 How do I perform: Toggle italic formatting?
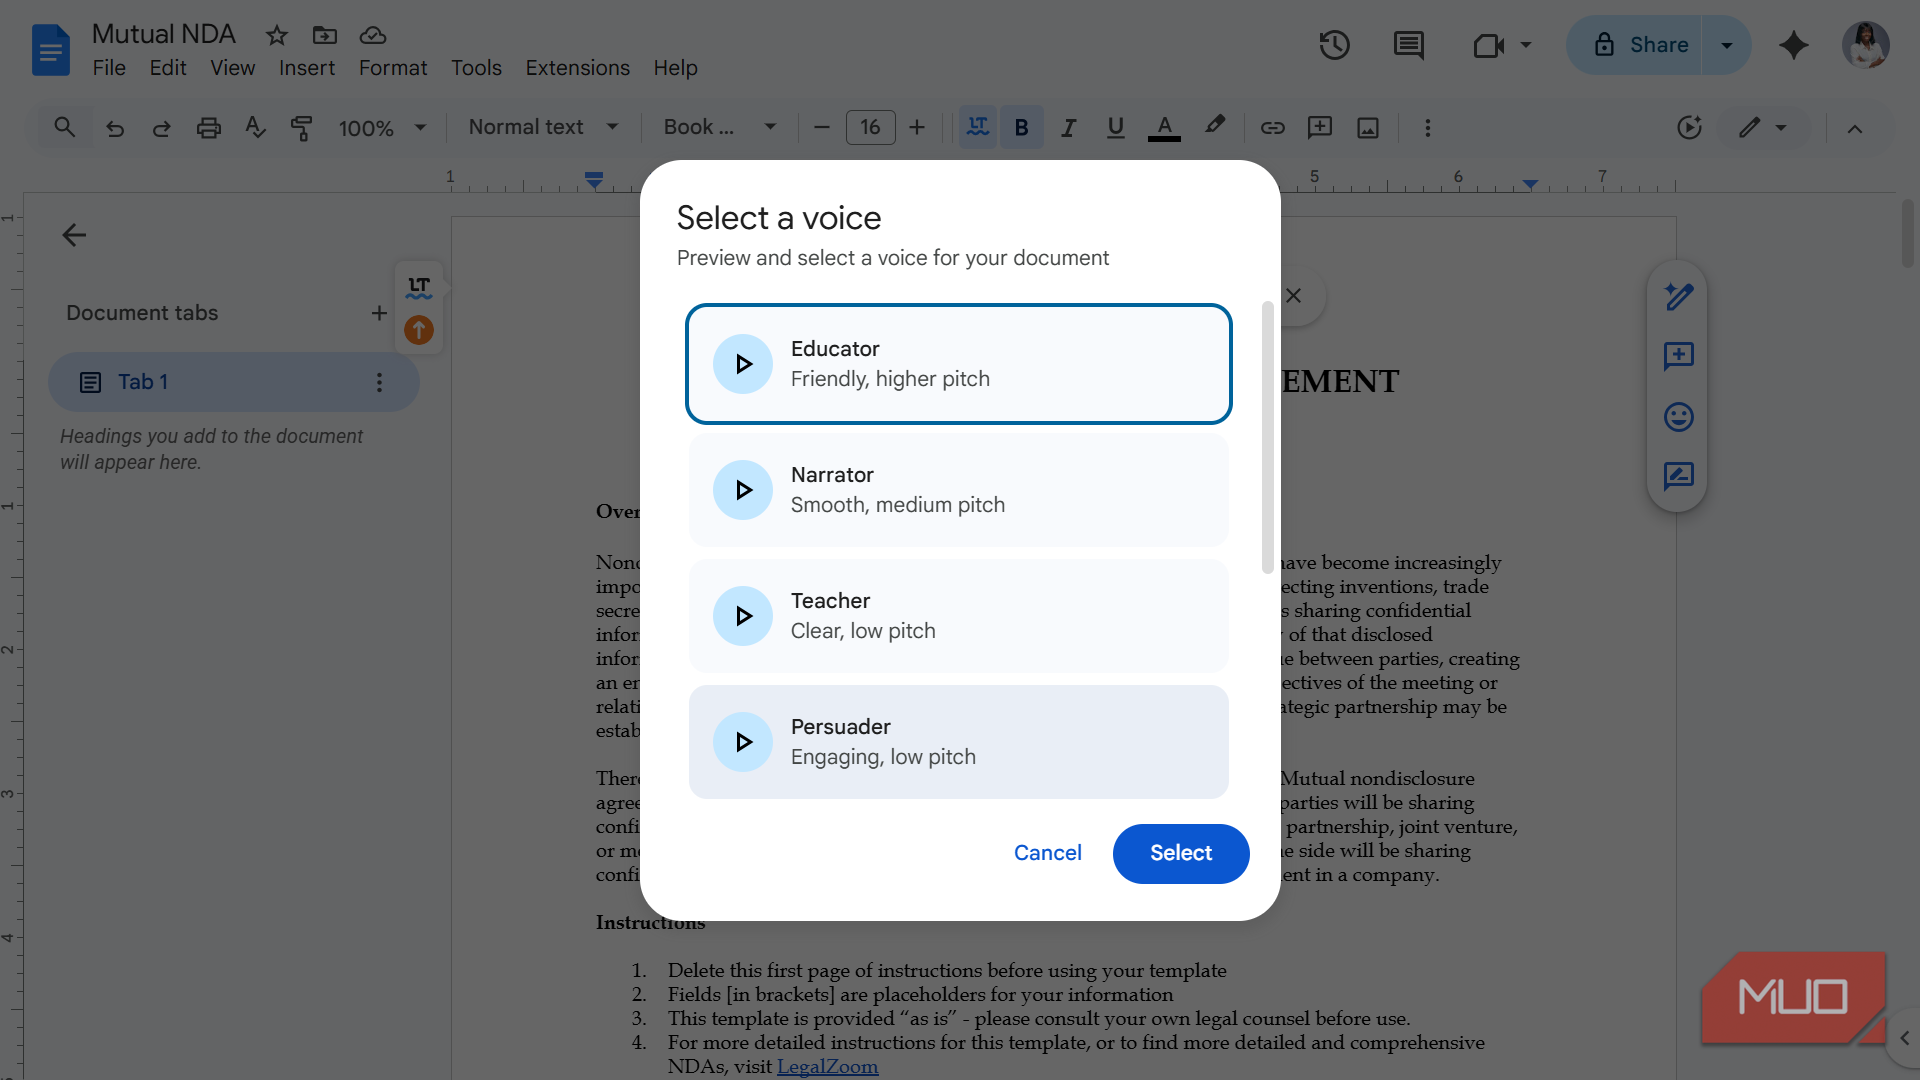point(1069,128)
